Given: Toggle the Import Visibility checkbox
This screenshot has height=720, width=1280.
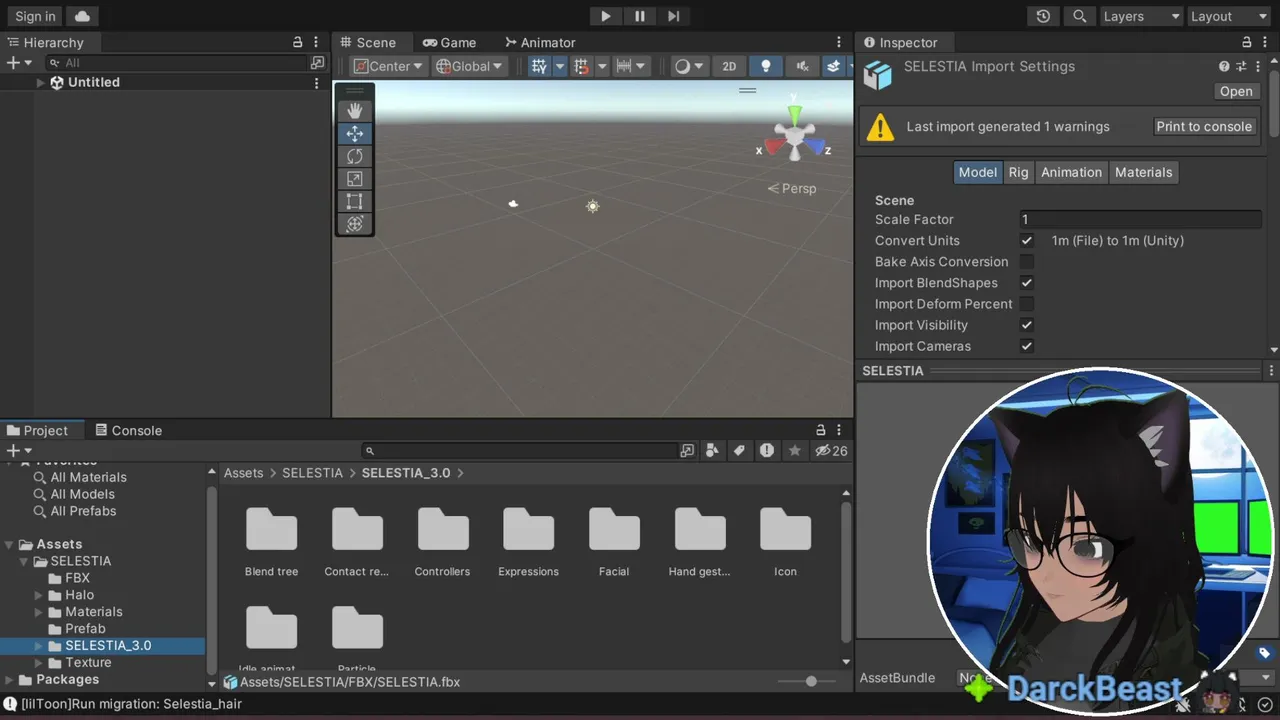Looking at the screenshot, I should point(1026,325).
